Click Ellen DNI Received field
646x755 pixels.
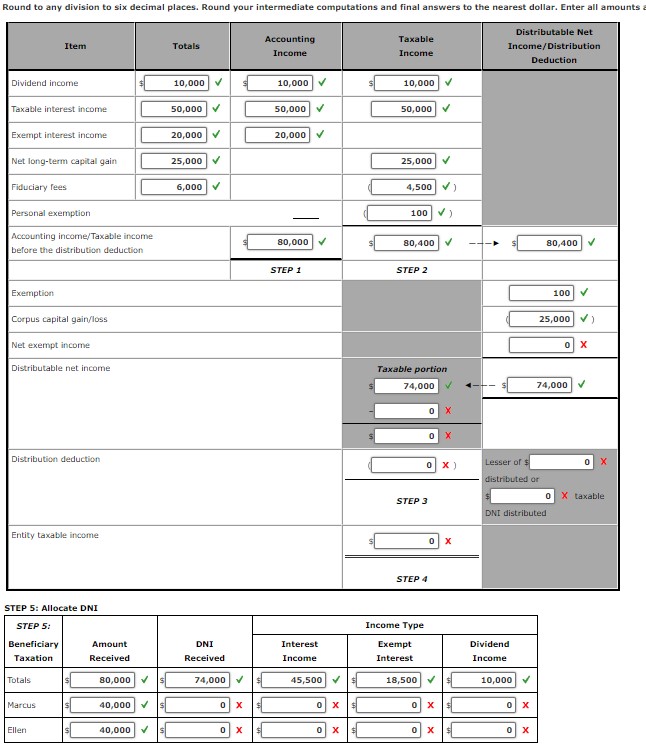197,730
